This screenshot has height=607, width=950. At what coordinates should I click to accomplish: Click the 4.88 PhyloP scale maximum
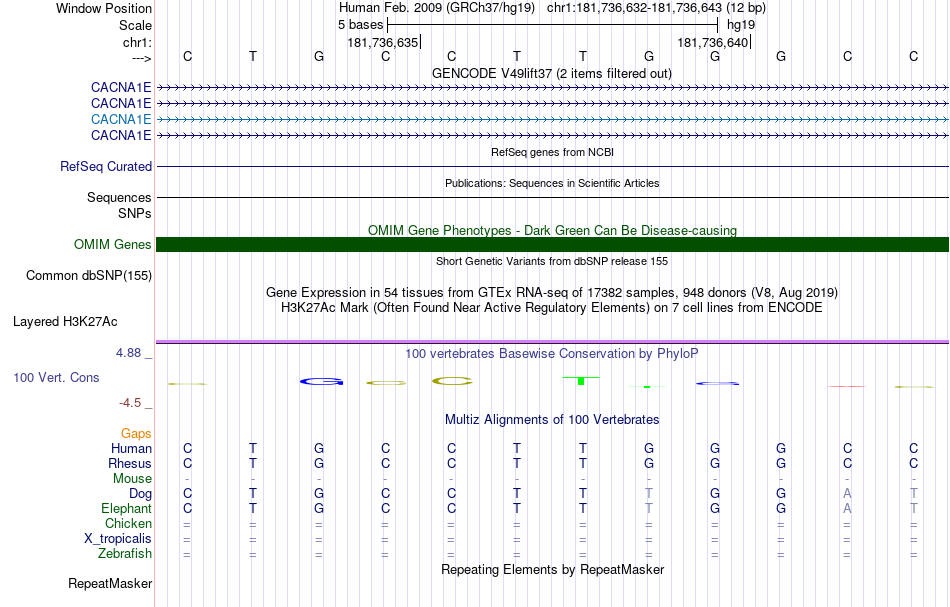[128, 353]
